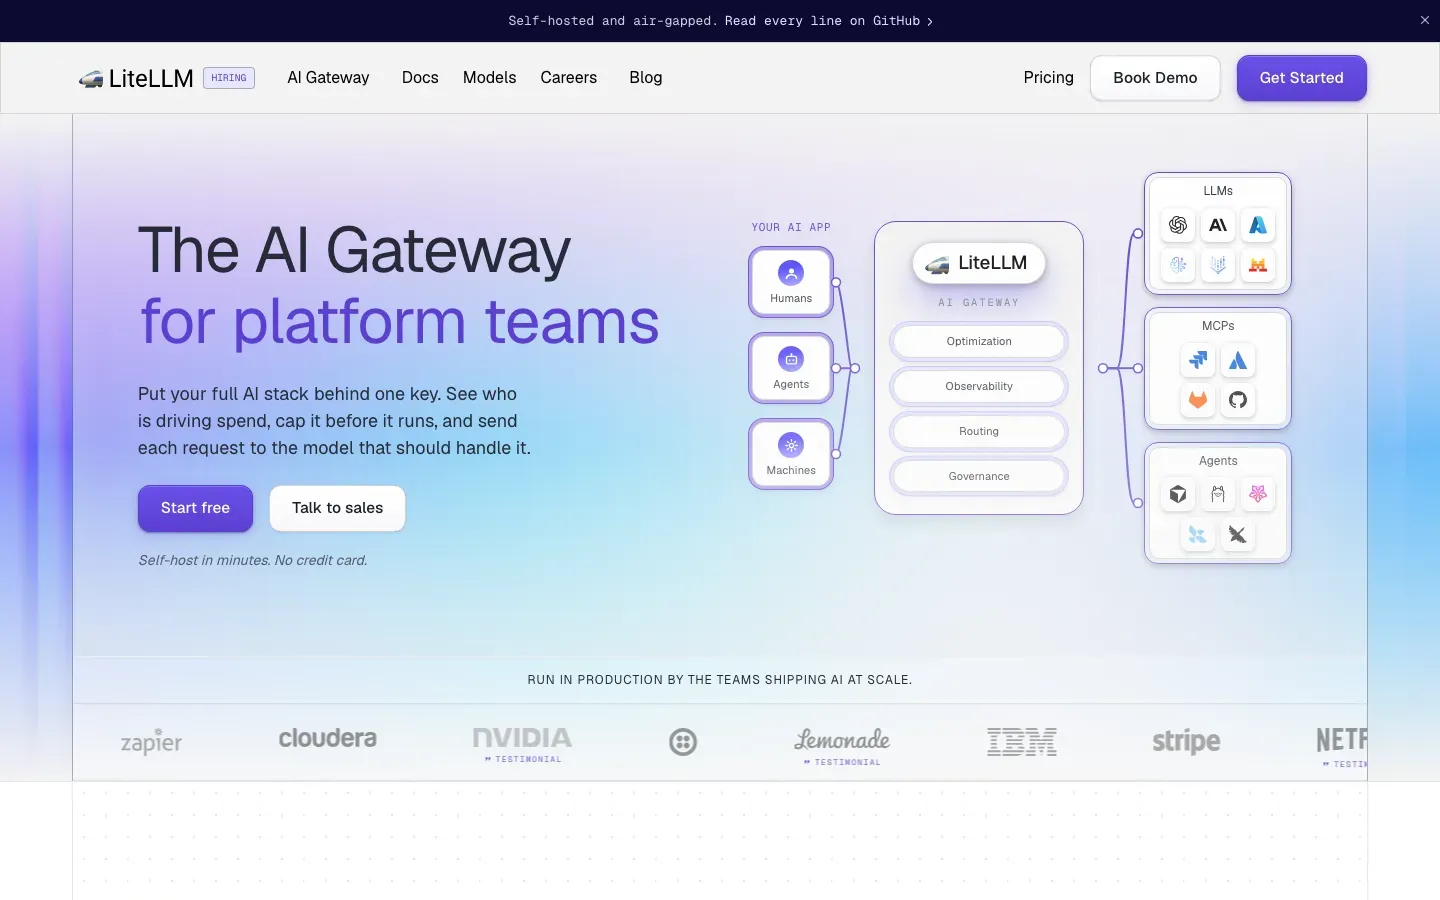Viewport: 1440px width, 900px height.
Task: Open the AI Gateway nav menu
Action: 328,78
